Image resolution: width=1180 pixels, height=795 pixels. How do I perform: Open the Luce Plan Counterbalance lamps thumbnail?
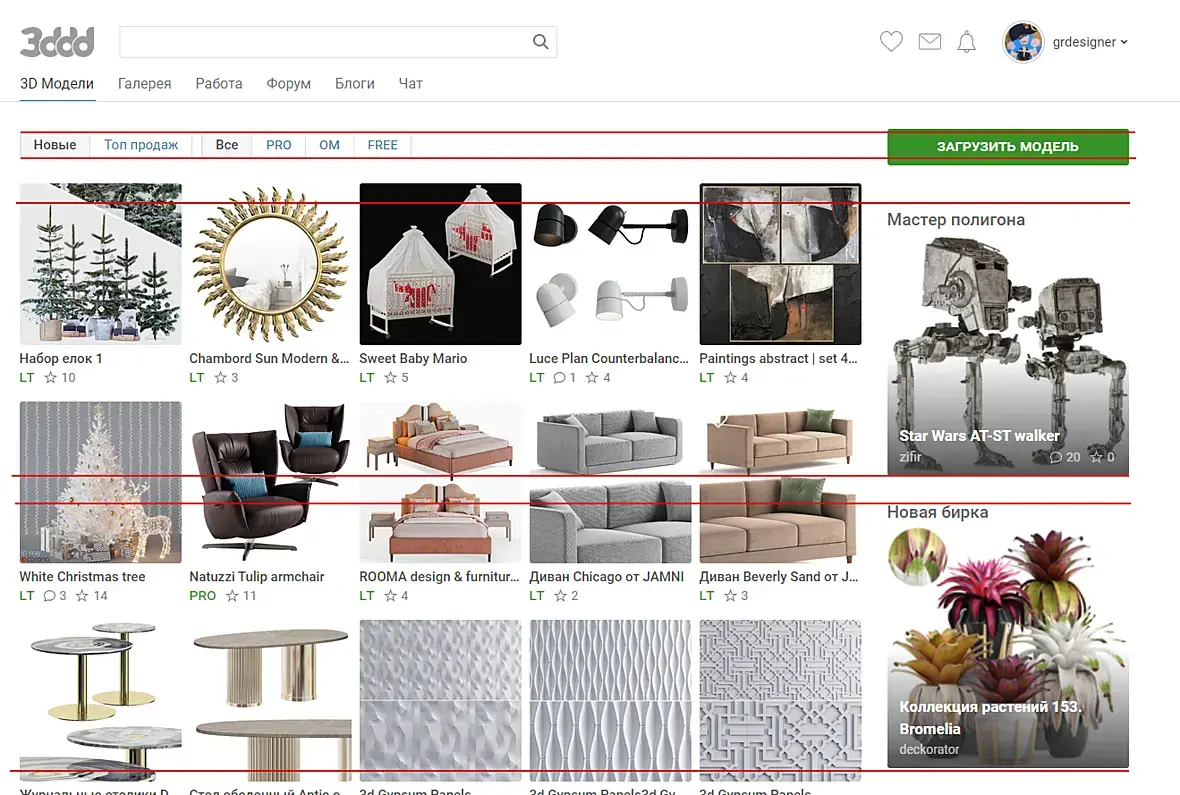coord(610,264)
